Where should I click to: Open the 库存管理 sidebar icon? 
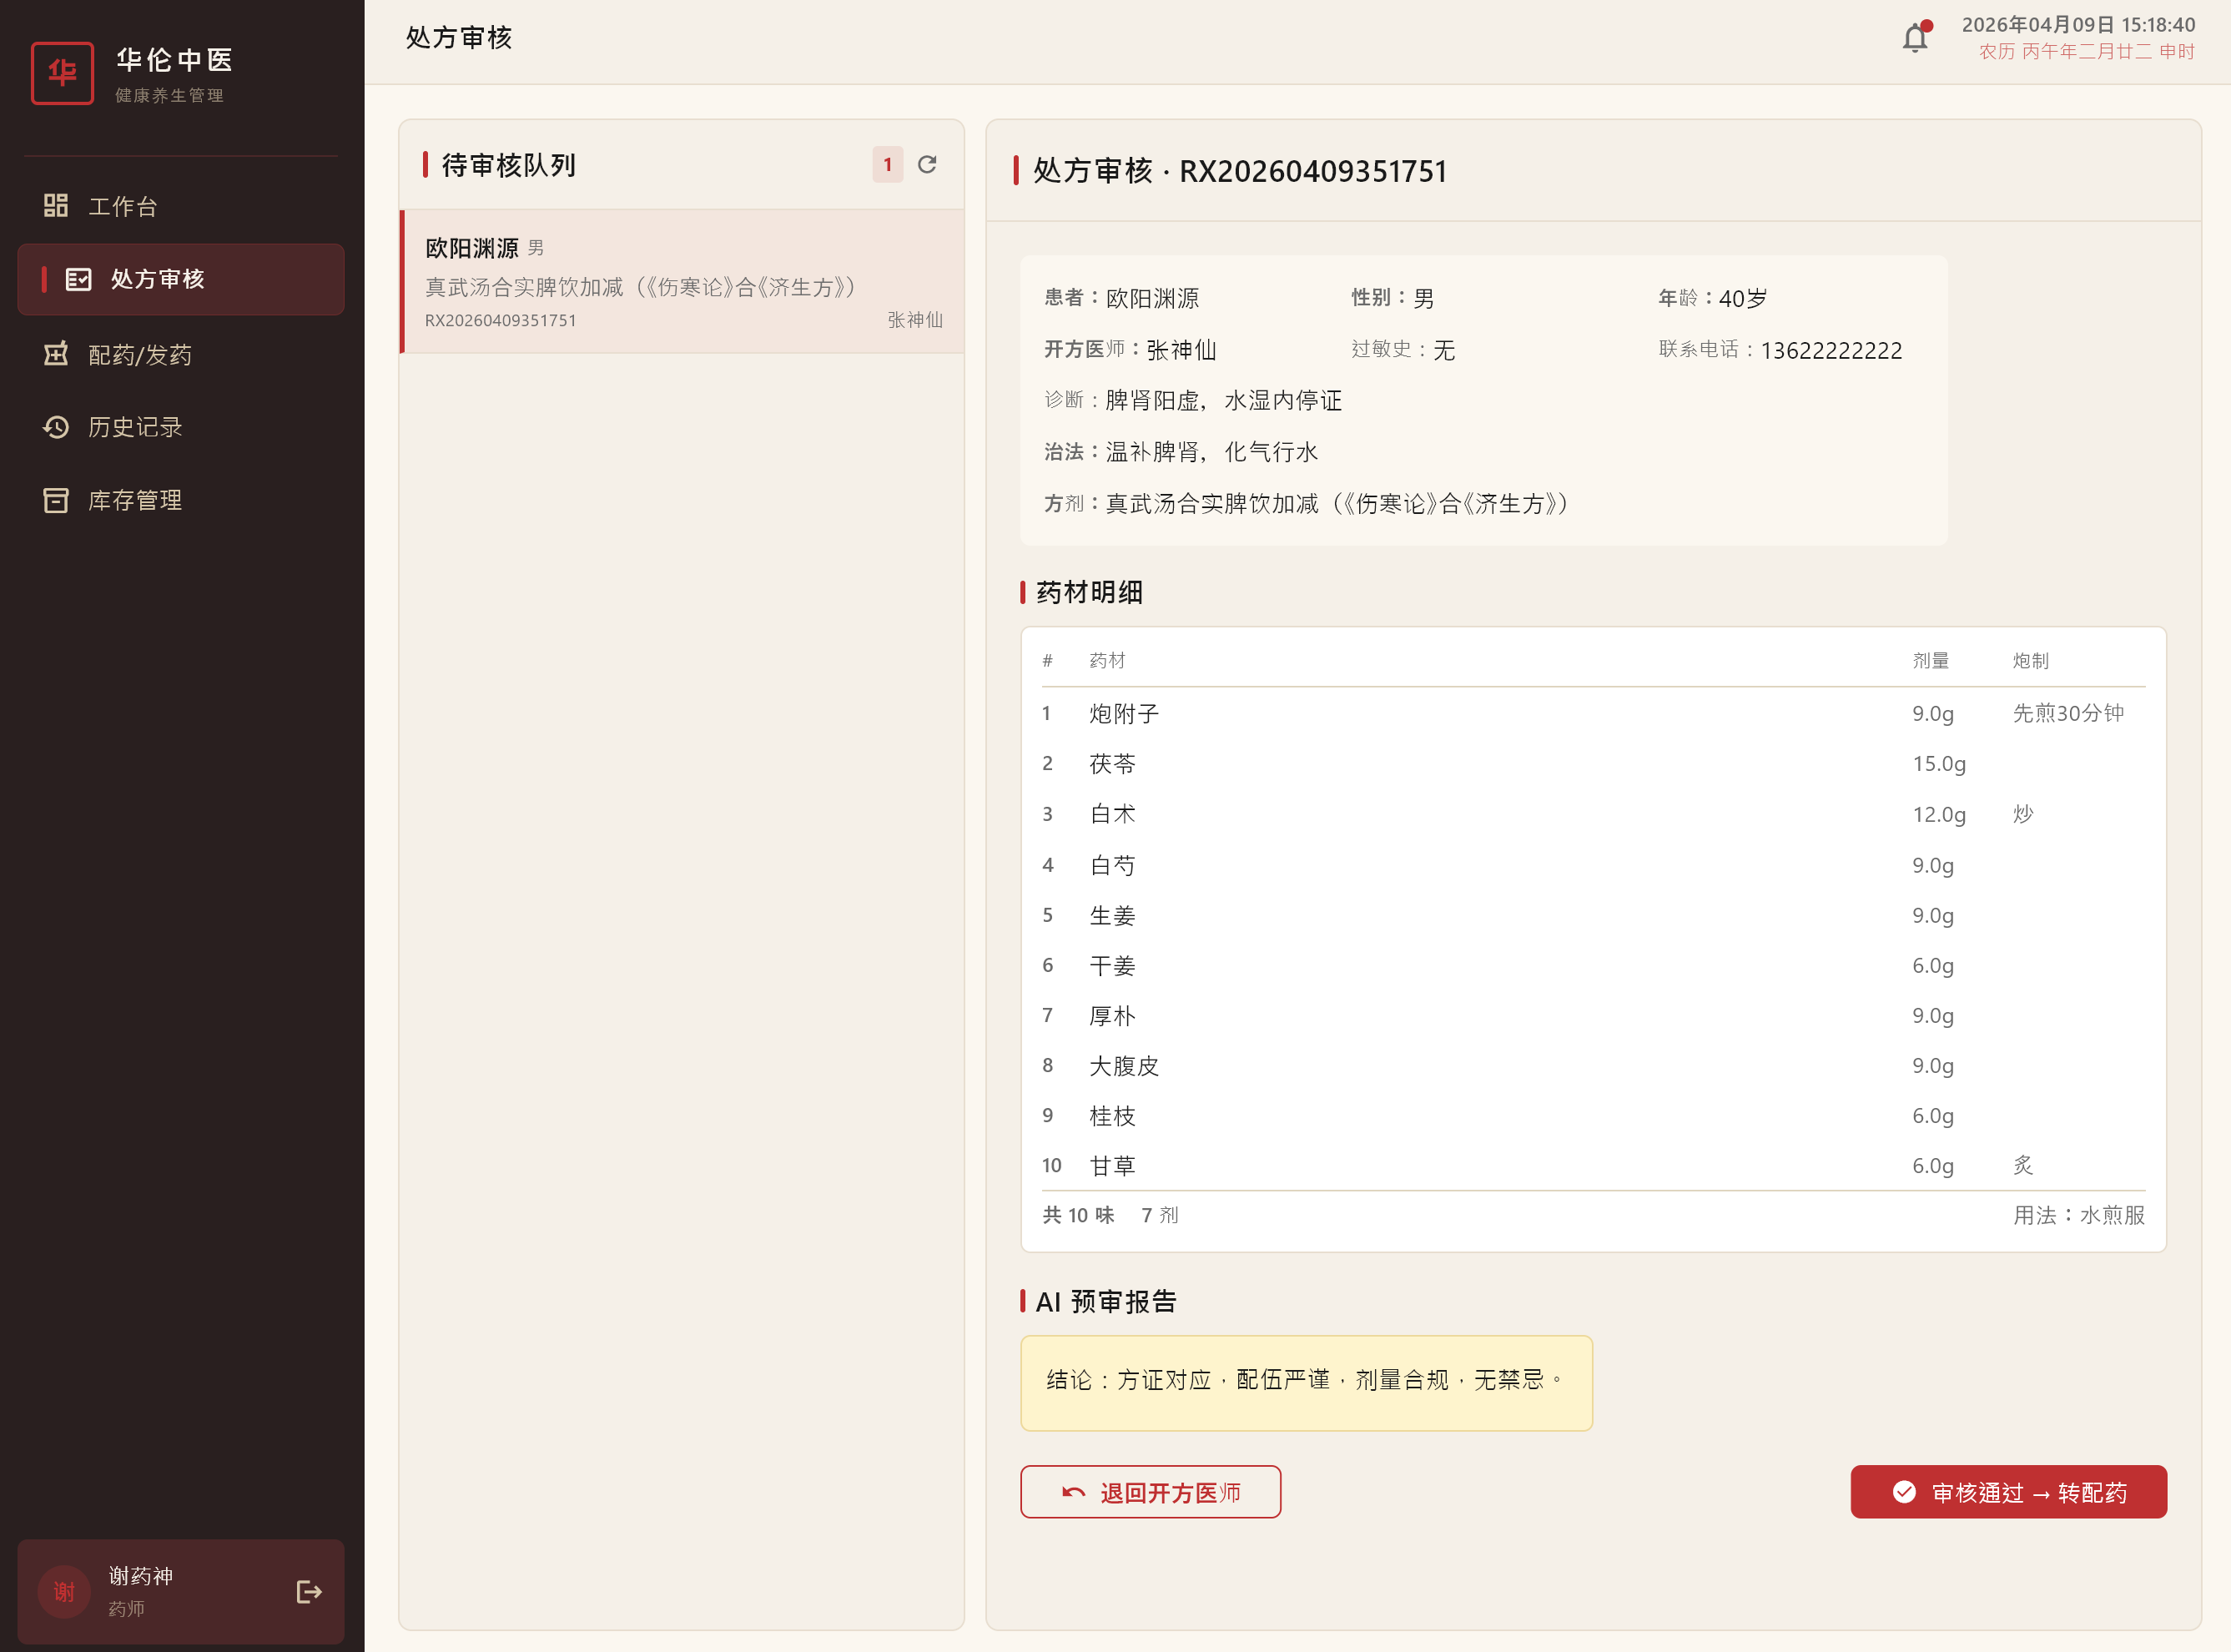click(x=57, y=500)
